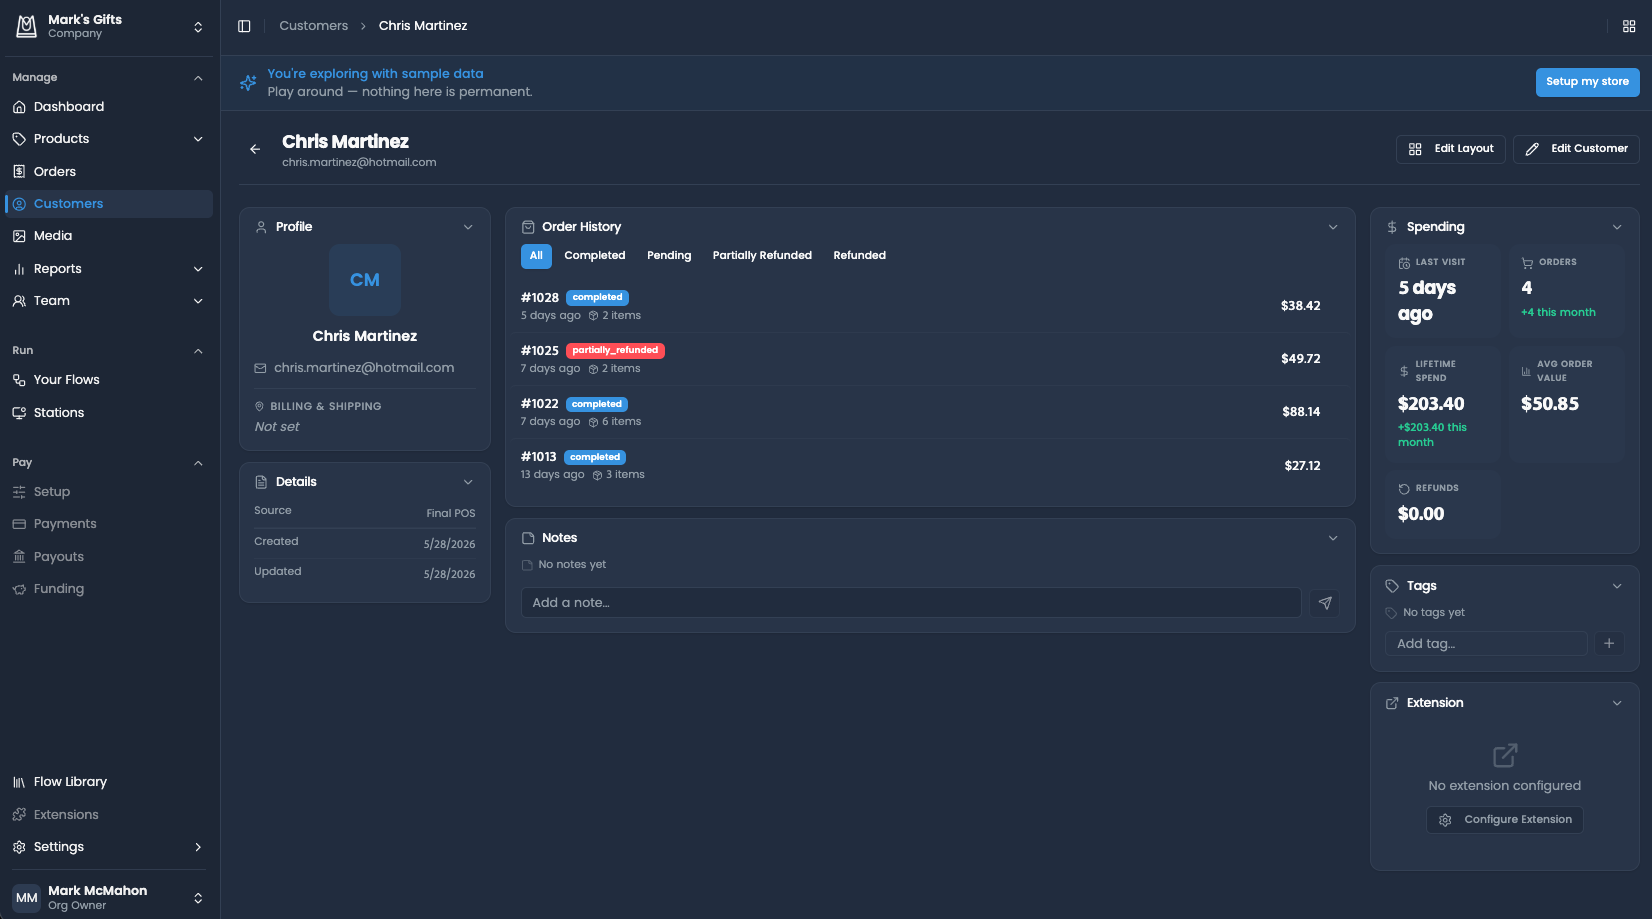Expand the Products submenu

click(198, 139)
